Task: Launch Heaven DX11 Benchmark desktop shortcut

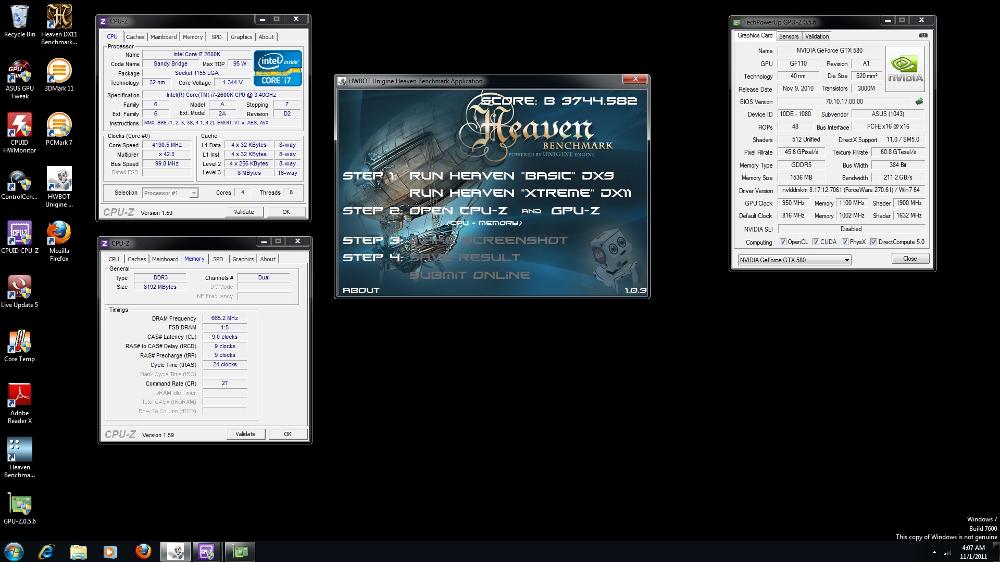Action: pos(59,24)
